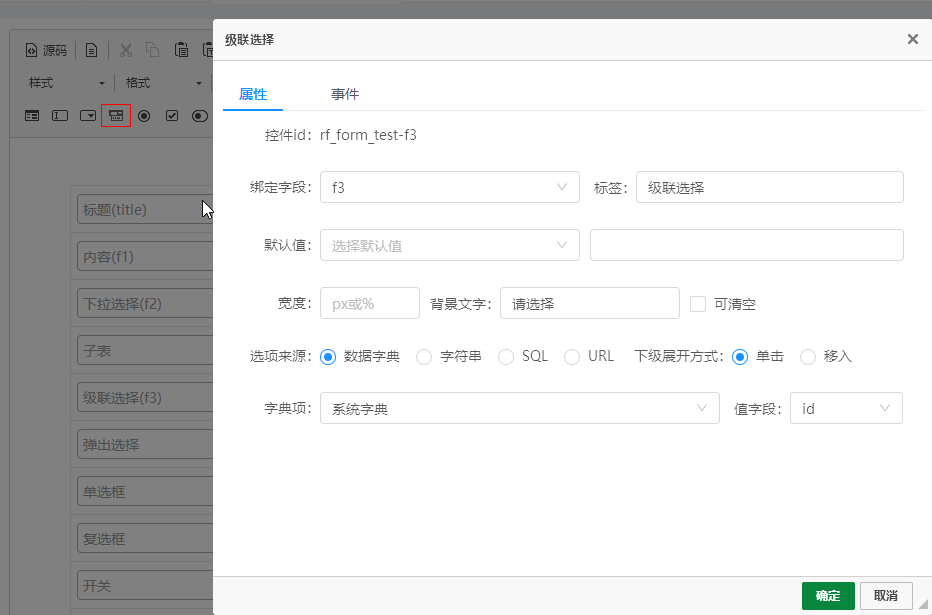932x615 pixels.
Task: Open the 格式 format dropdown
Action: tap(163, 83)
